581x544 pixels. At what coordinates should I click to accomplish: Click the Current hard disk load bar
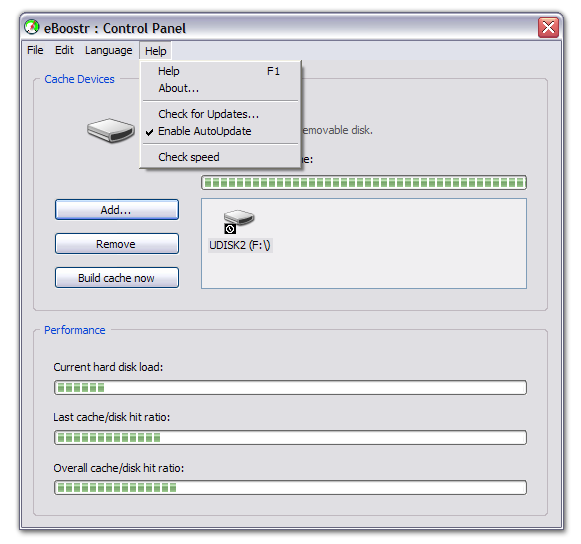click(x=290, y=388)
